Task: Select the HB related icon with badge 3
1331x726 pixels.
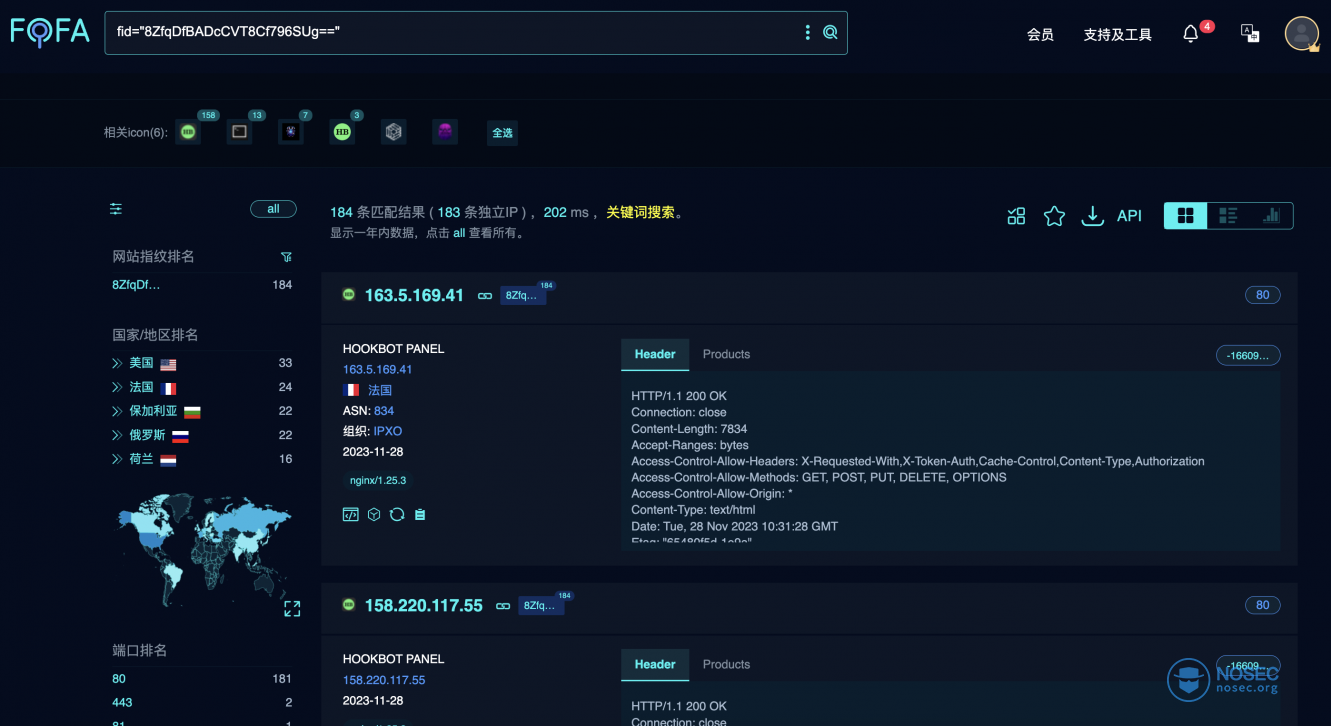Action: click(x=342, y=131)
